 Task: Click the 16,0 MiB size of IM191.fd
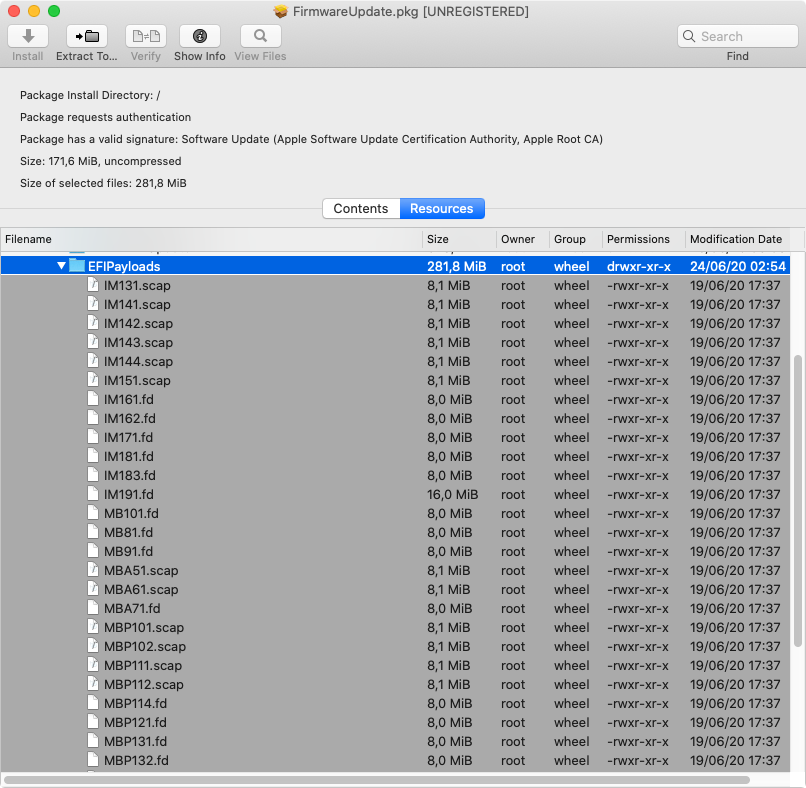point(452,494)
